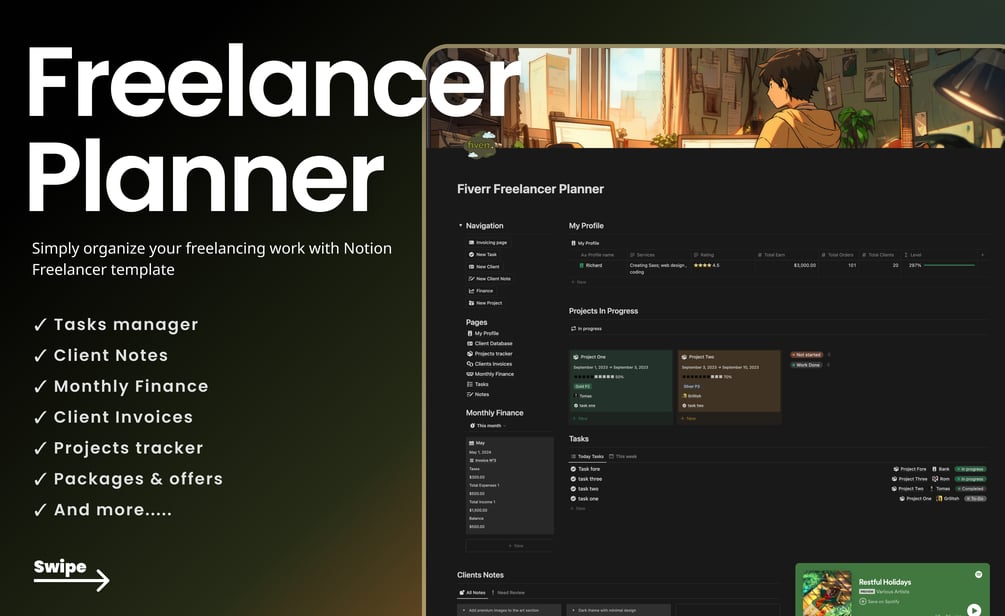Click the Spotify logo on Restful Holidays widget
Viewport: 1005px width, 616px height.
[978, 574]
